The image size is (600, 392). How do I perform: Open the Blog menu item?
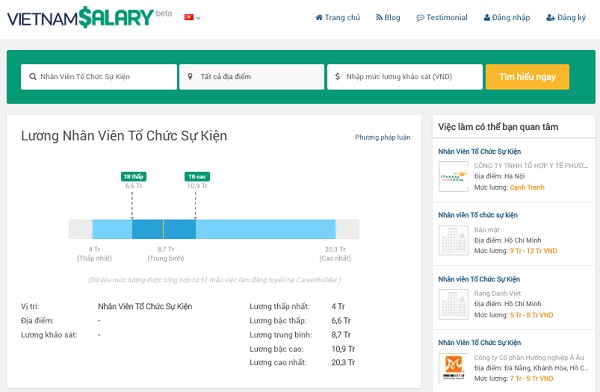pos(388,17)
